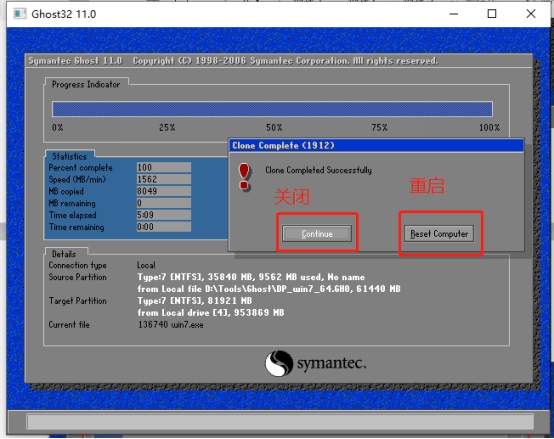Click the Clone Complete dialog title bar
554x439 pixels.
[376, 146]
